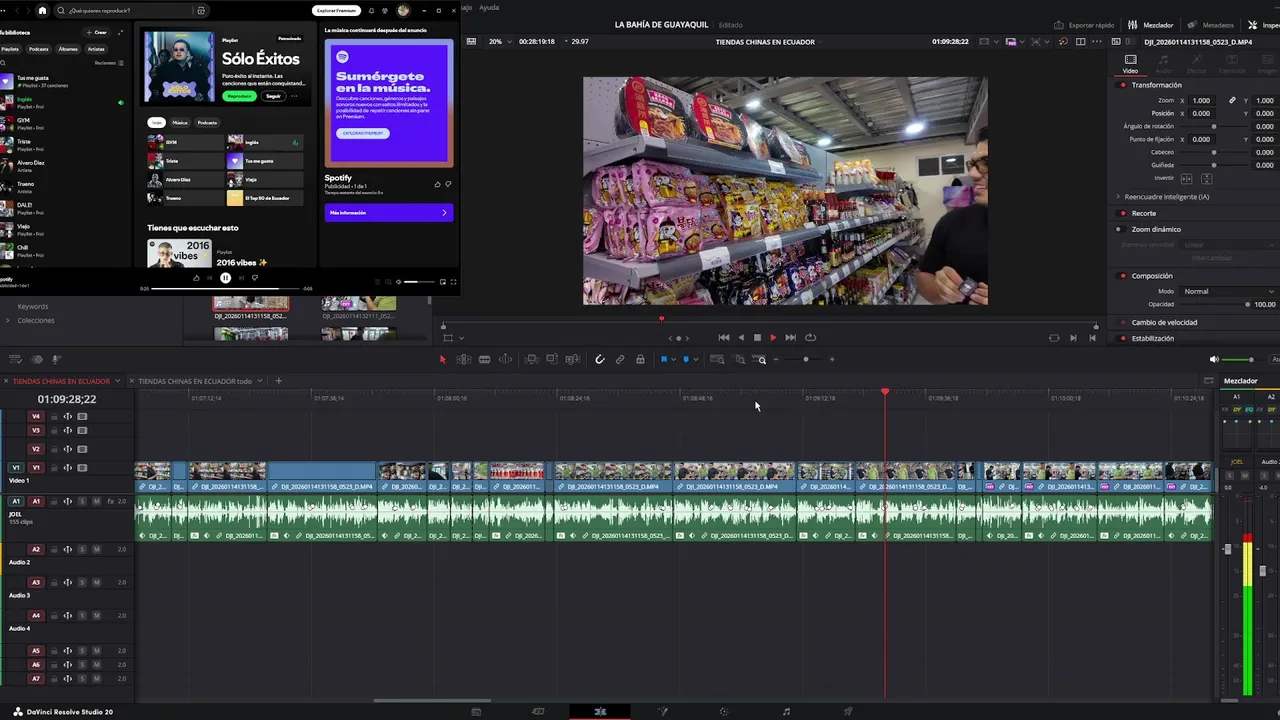
Task: Open the Deliver rocket page icon
Action: point(848,711)
